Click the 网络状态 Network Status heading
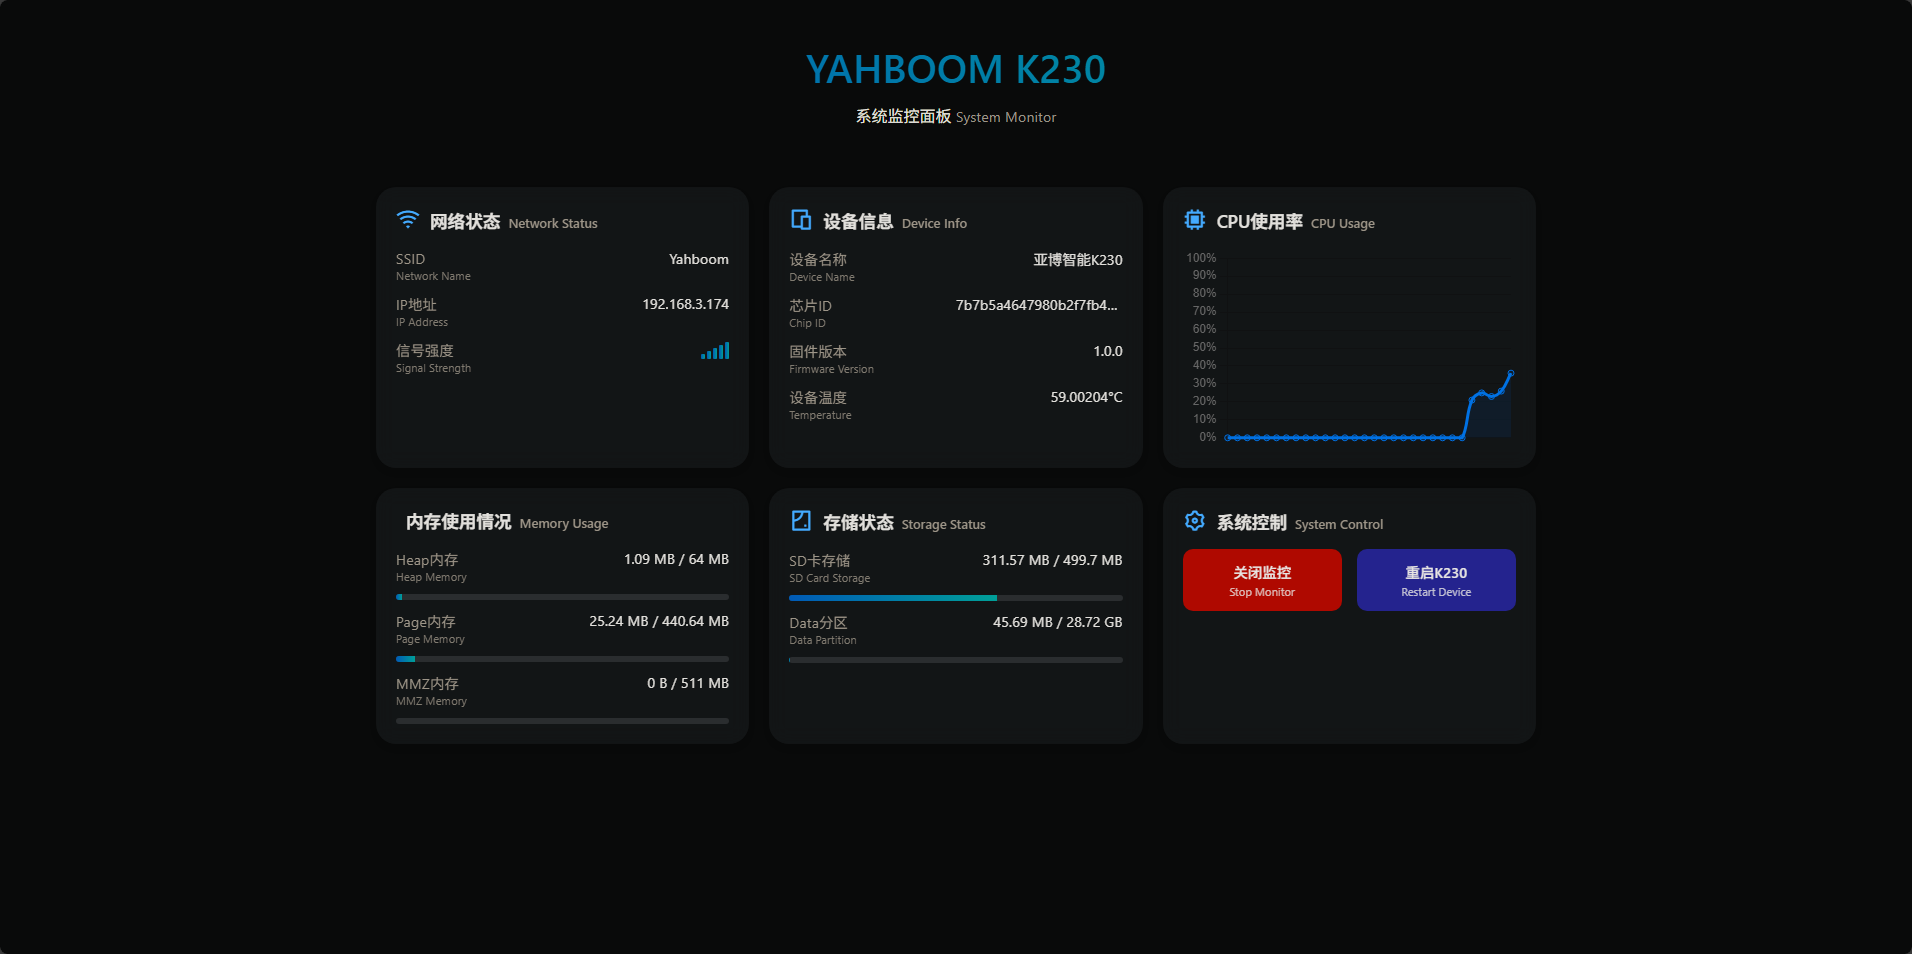The width and height of the screenshot is (1912, 954). [x=514, y=222]
